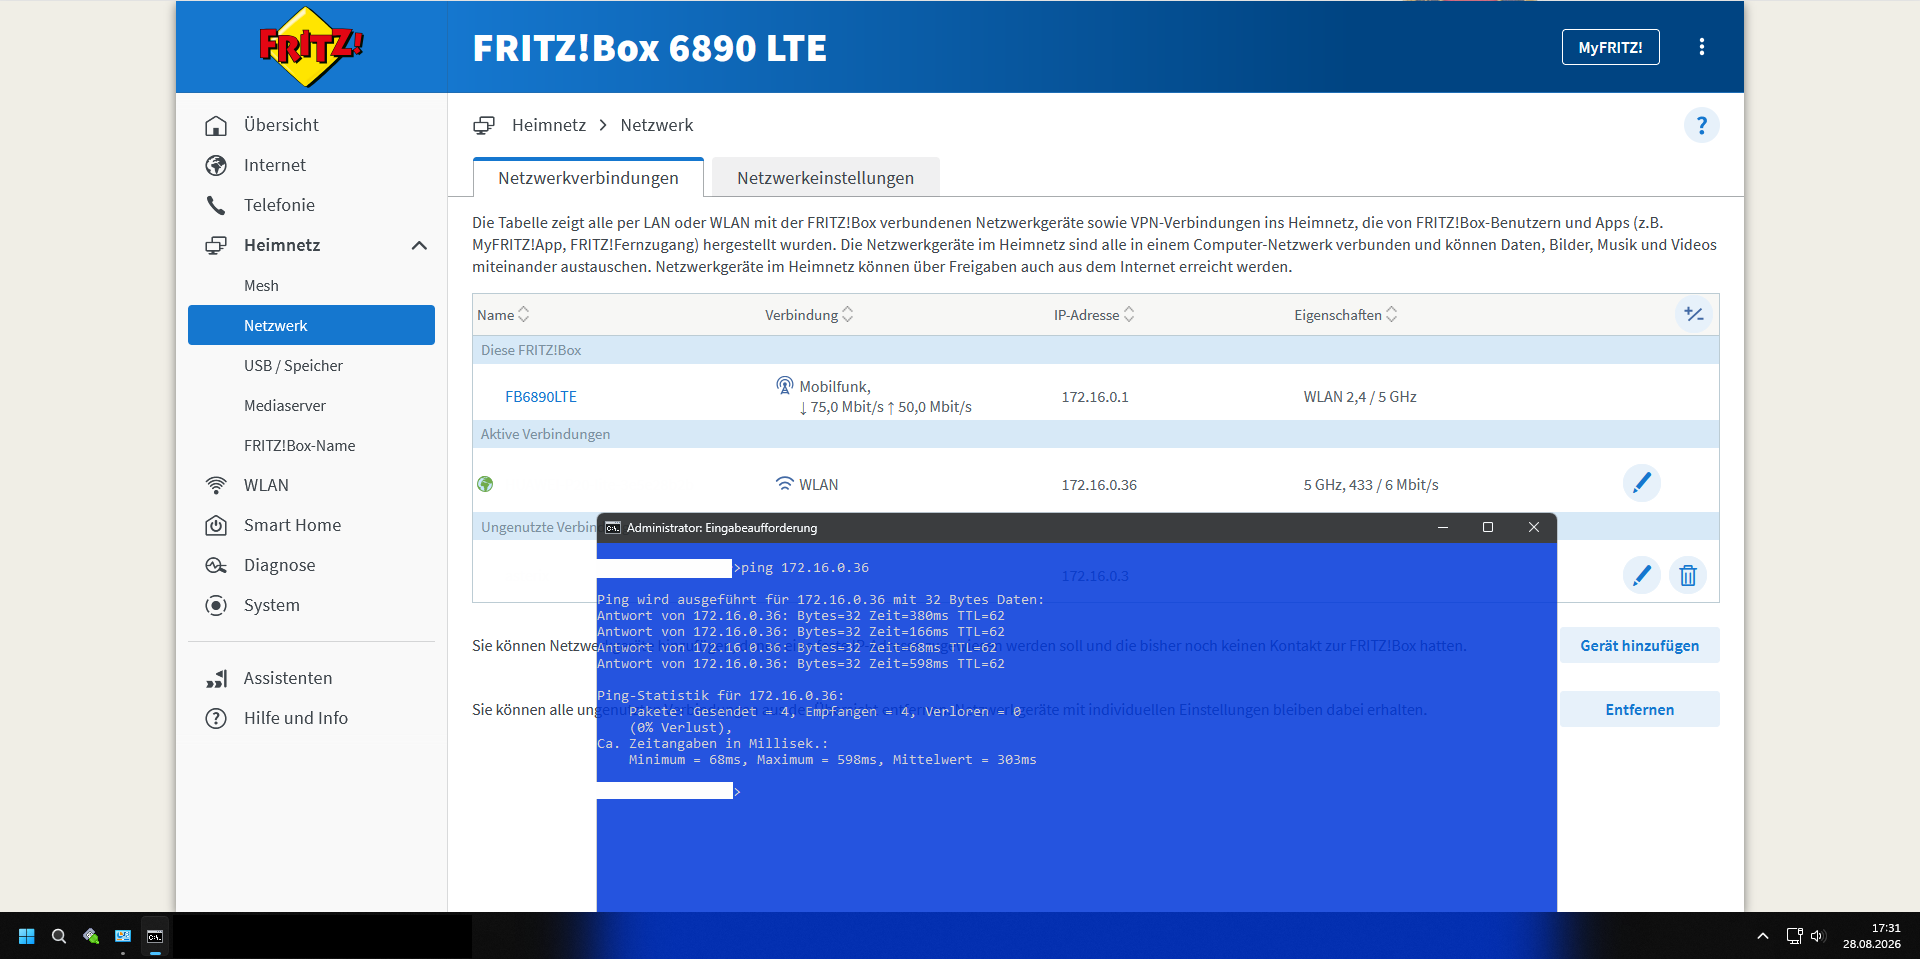Open taskbar search
The image size is (1920, 959).
[59, 936]
